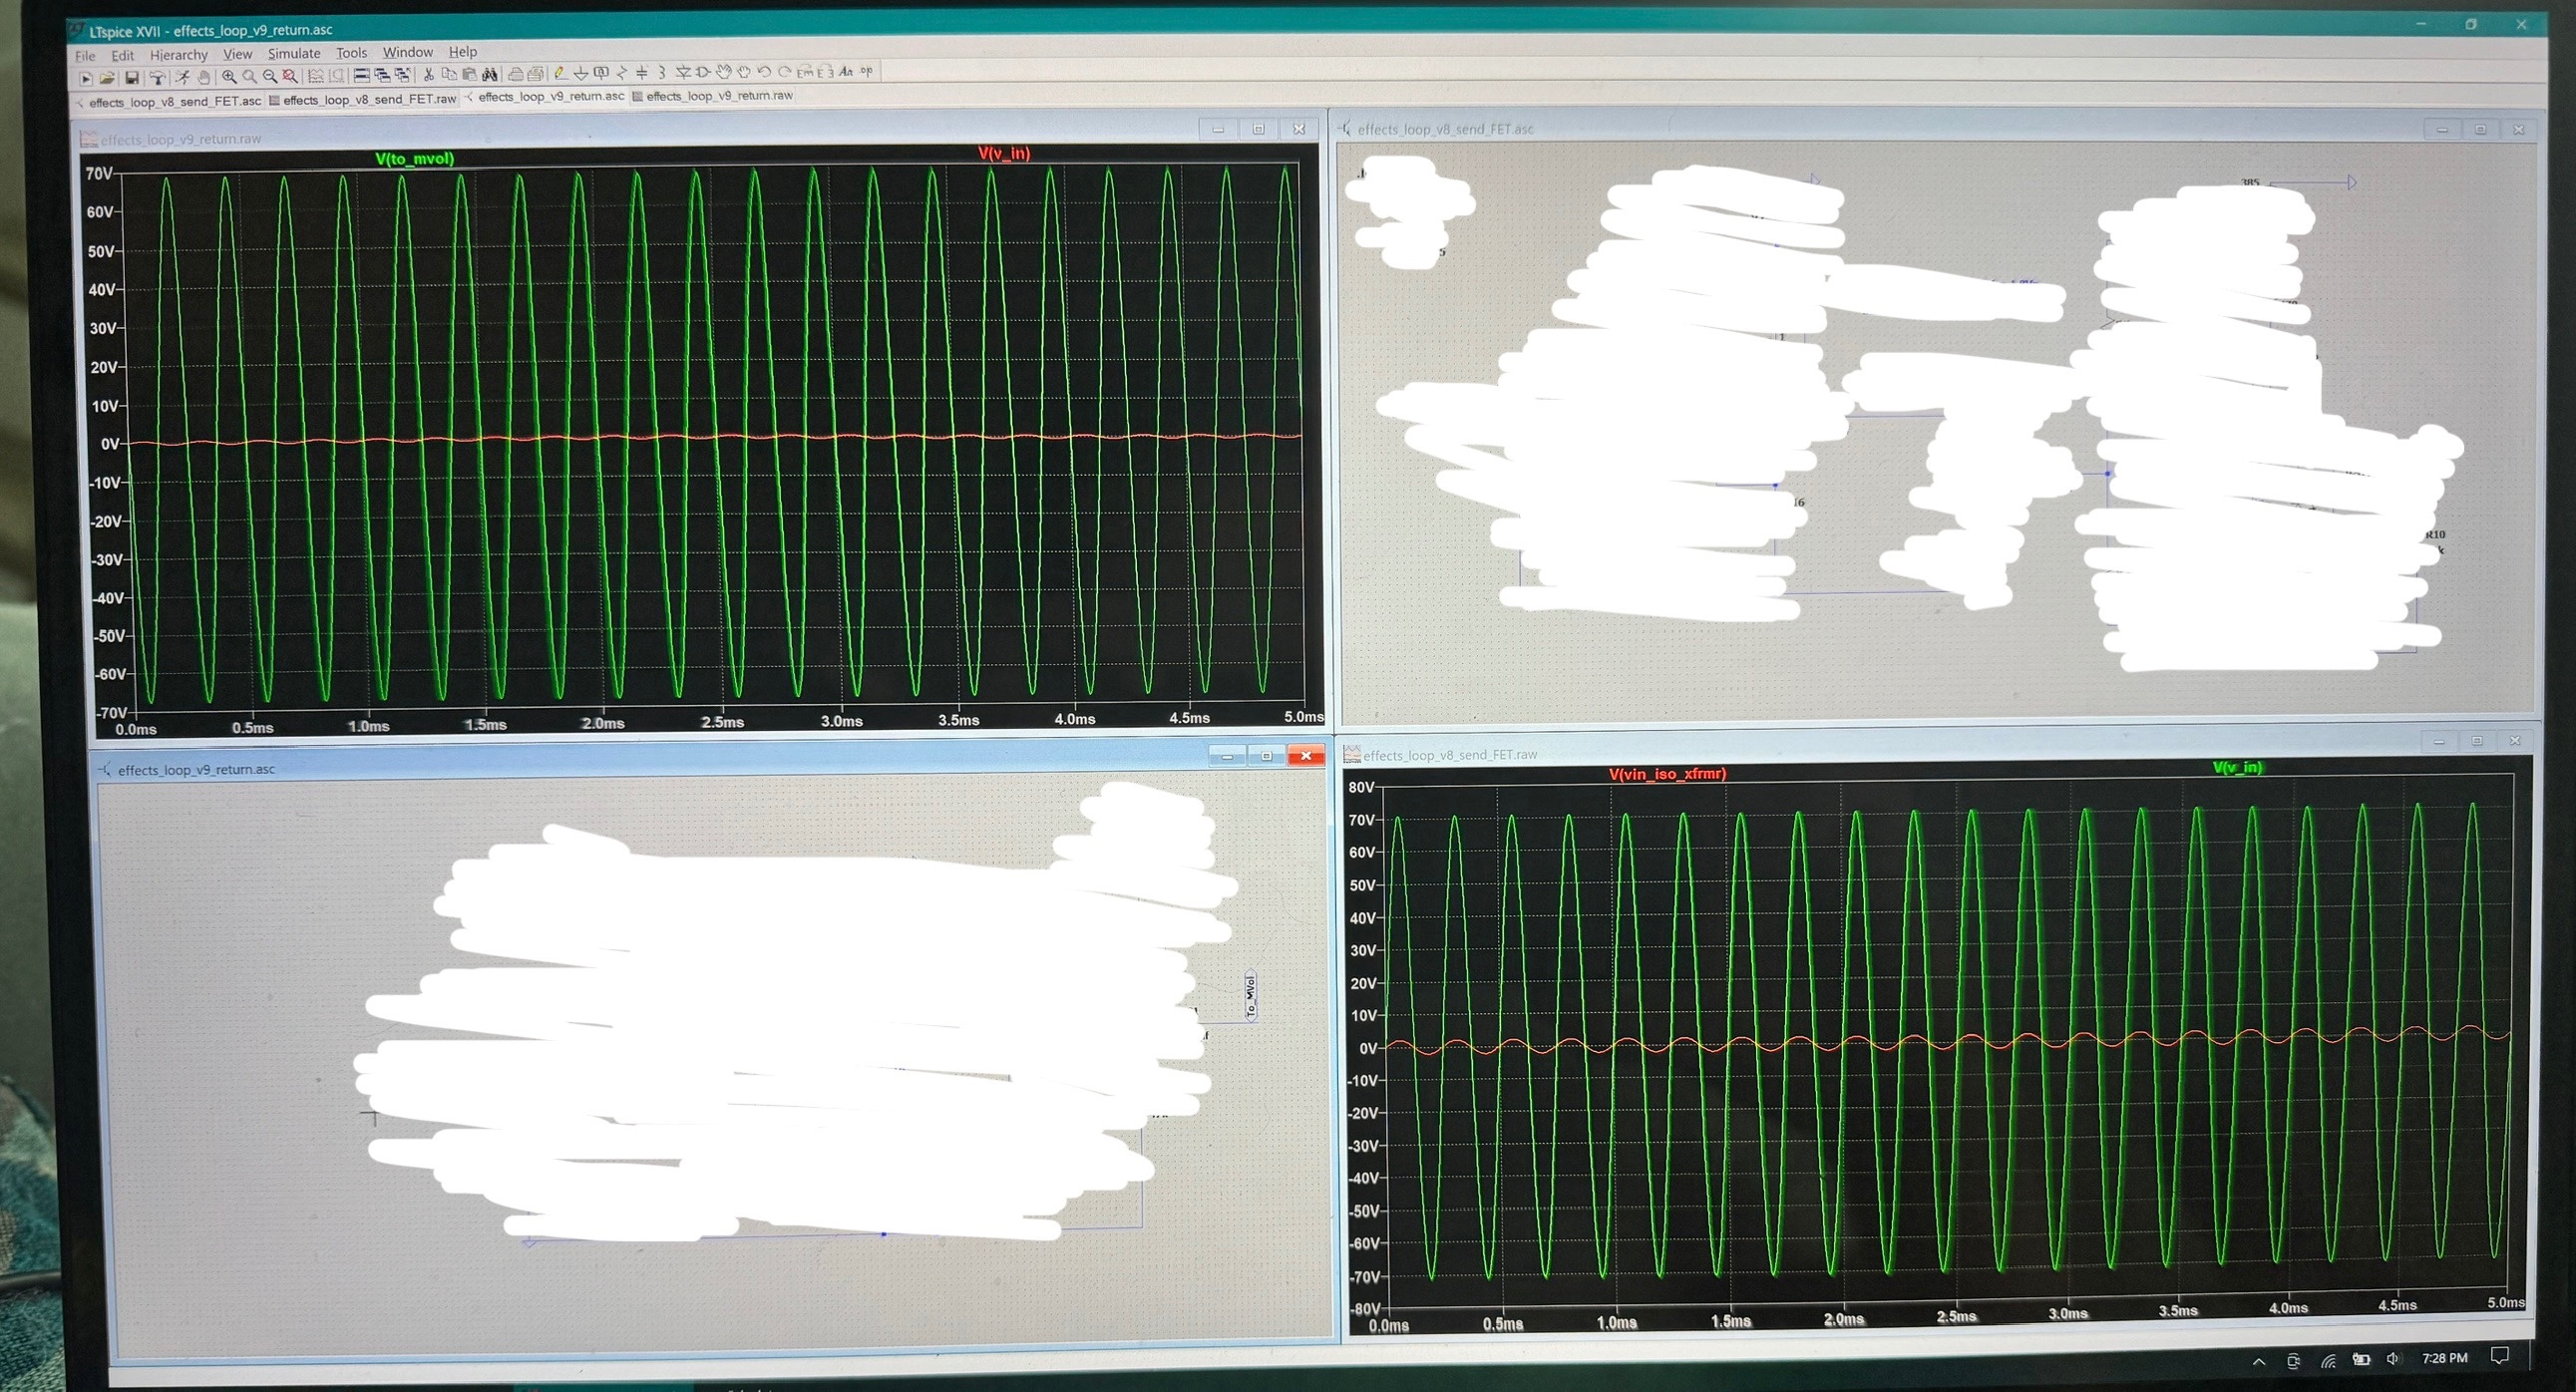Click the V(vin_iso_xfrmr) trace label
This screenshot has width=2576, height=1392.
1667,774
